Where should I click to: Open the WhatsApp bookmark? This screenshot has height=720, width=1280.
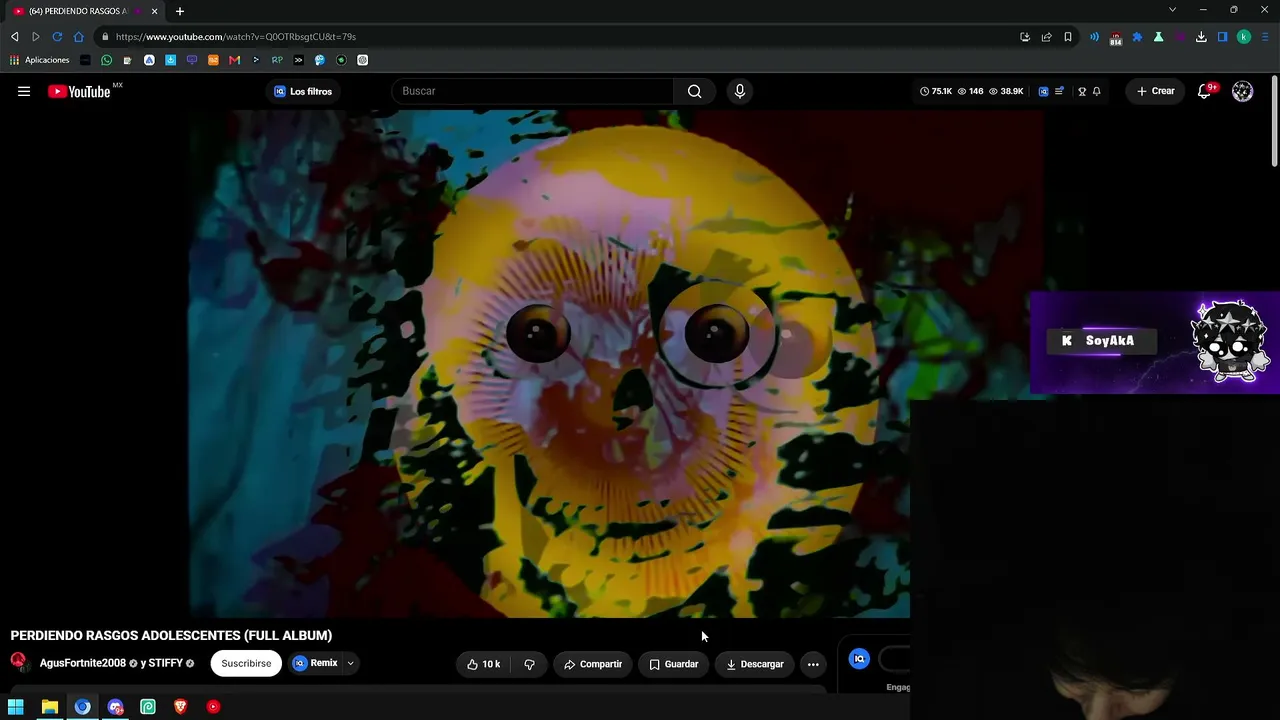tap(106, 60)
